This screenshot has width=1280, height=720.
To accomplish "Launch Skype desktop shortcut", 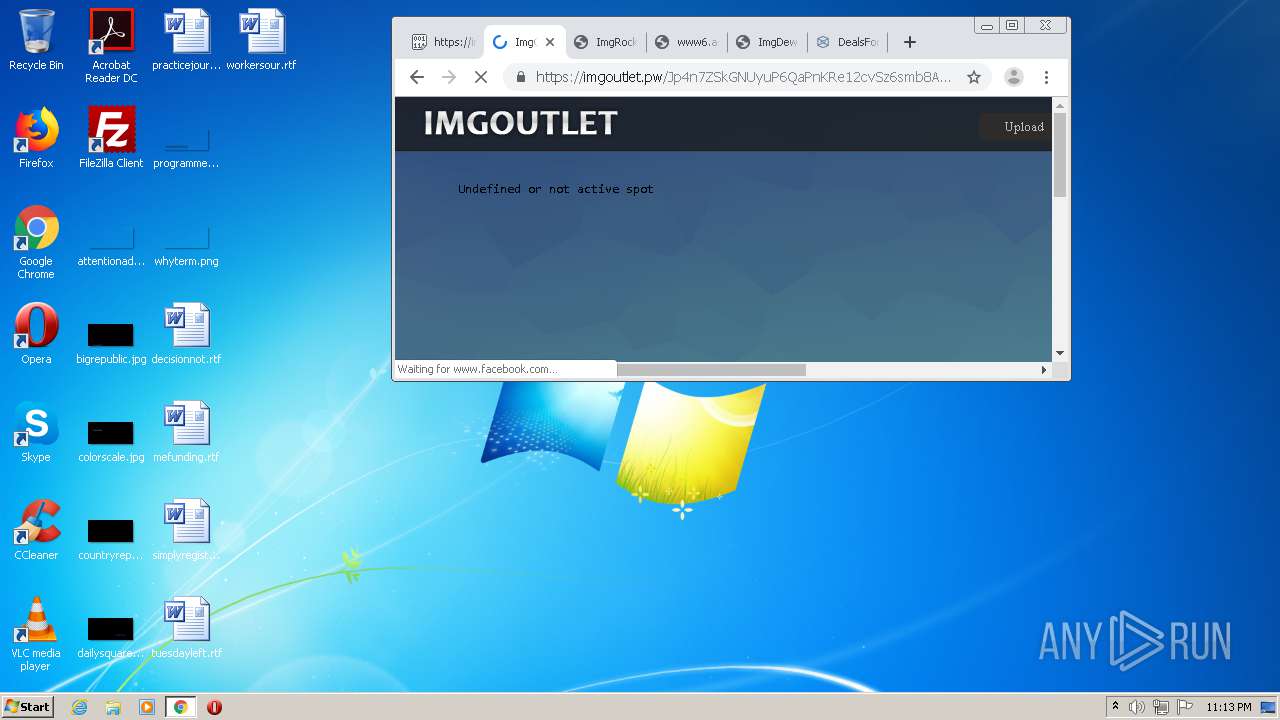I will pos(36,432).
